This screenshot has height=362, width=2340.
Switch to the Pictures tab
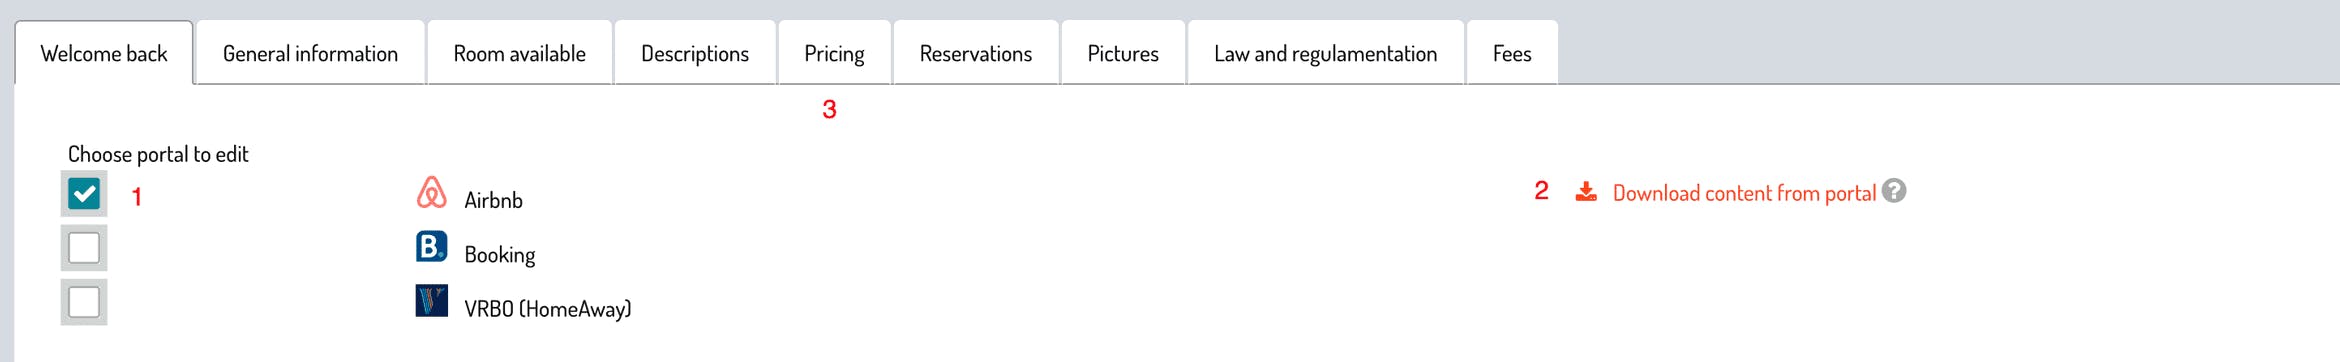(x=1123, y=53)
